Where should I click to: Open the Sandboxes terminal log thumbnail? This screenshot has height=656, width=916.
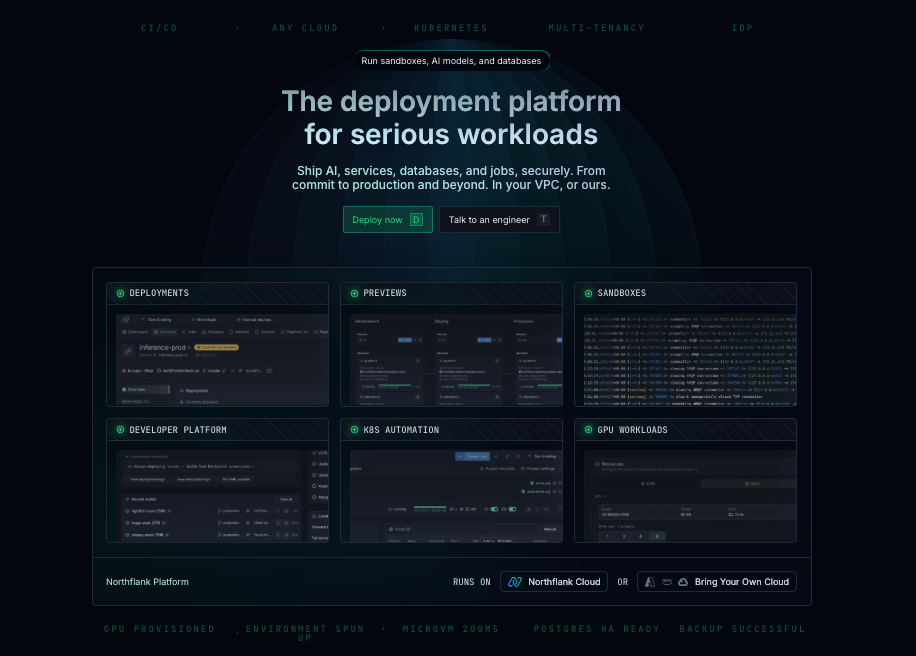685,355
